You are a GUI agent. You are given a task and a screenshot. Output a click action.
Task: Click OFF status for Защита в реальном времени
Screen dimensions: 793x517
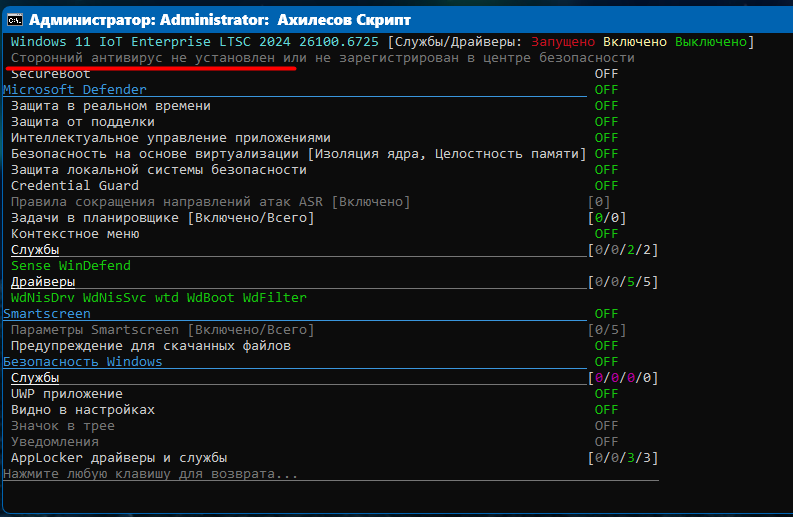click(606, 106)
